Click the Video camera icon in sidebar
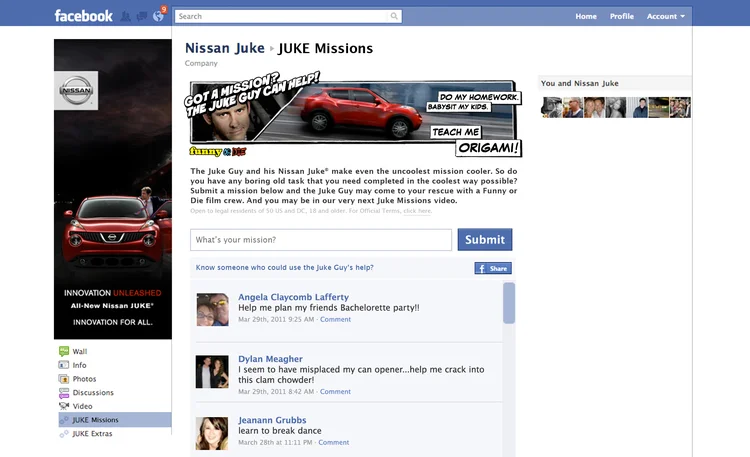The height and width of the screenshot is (457, 750). tap(64, 406)
